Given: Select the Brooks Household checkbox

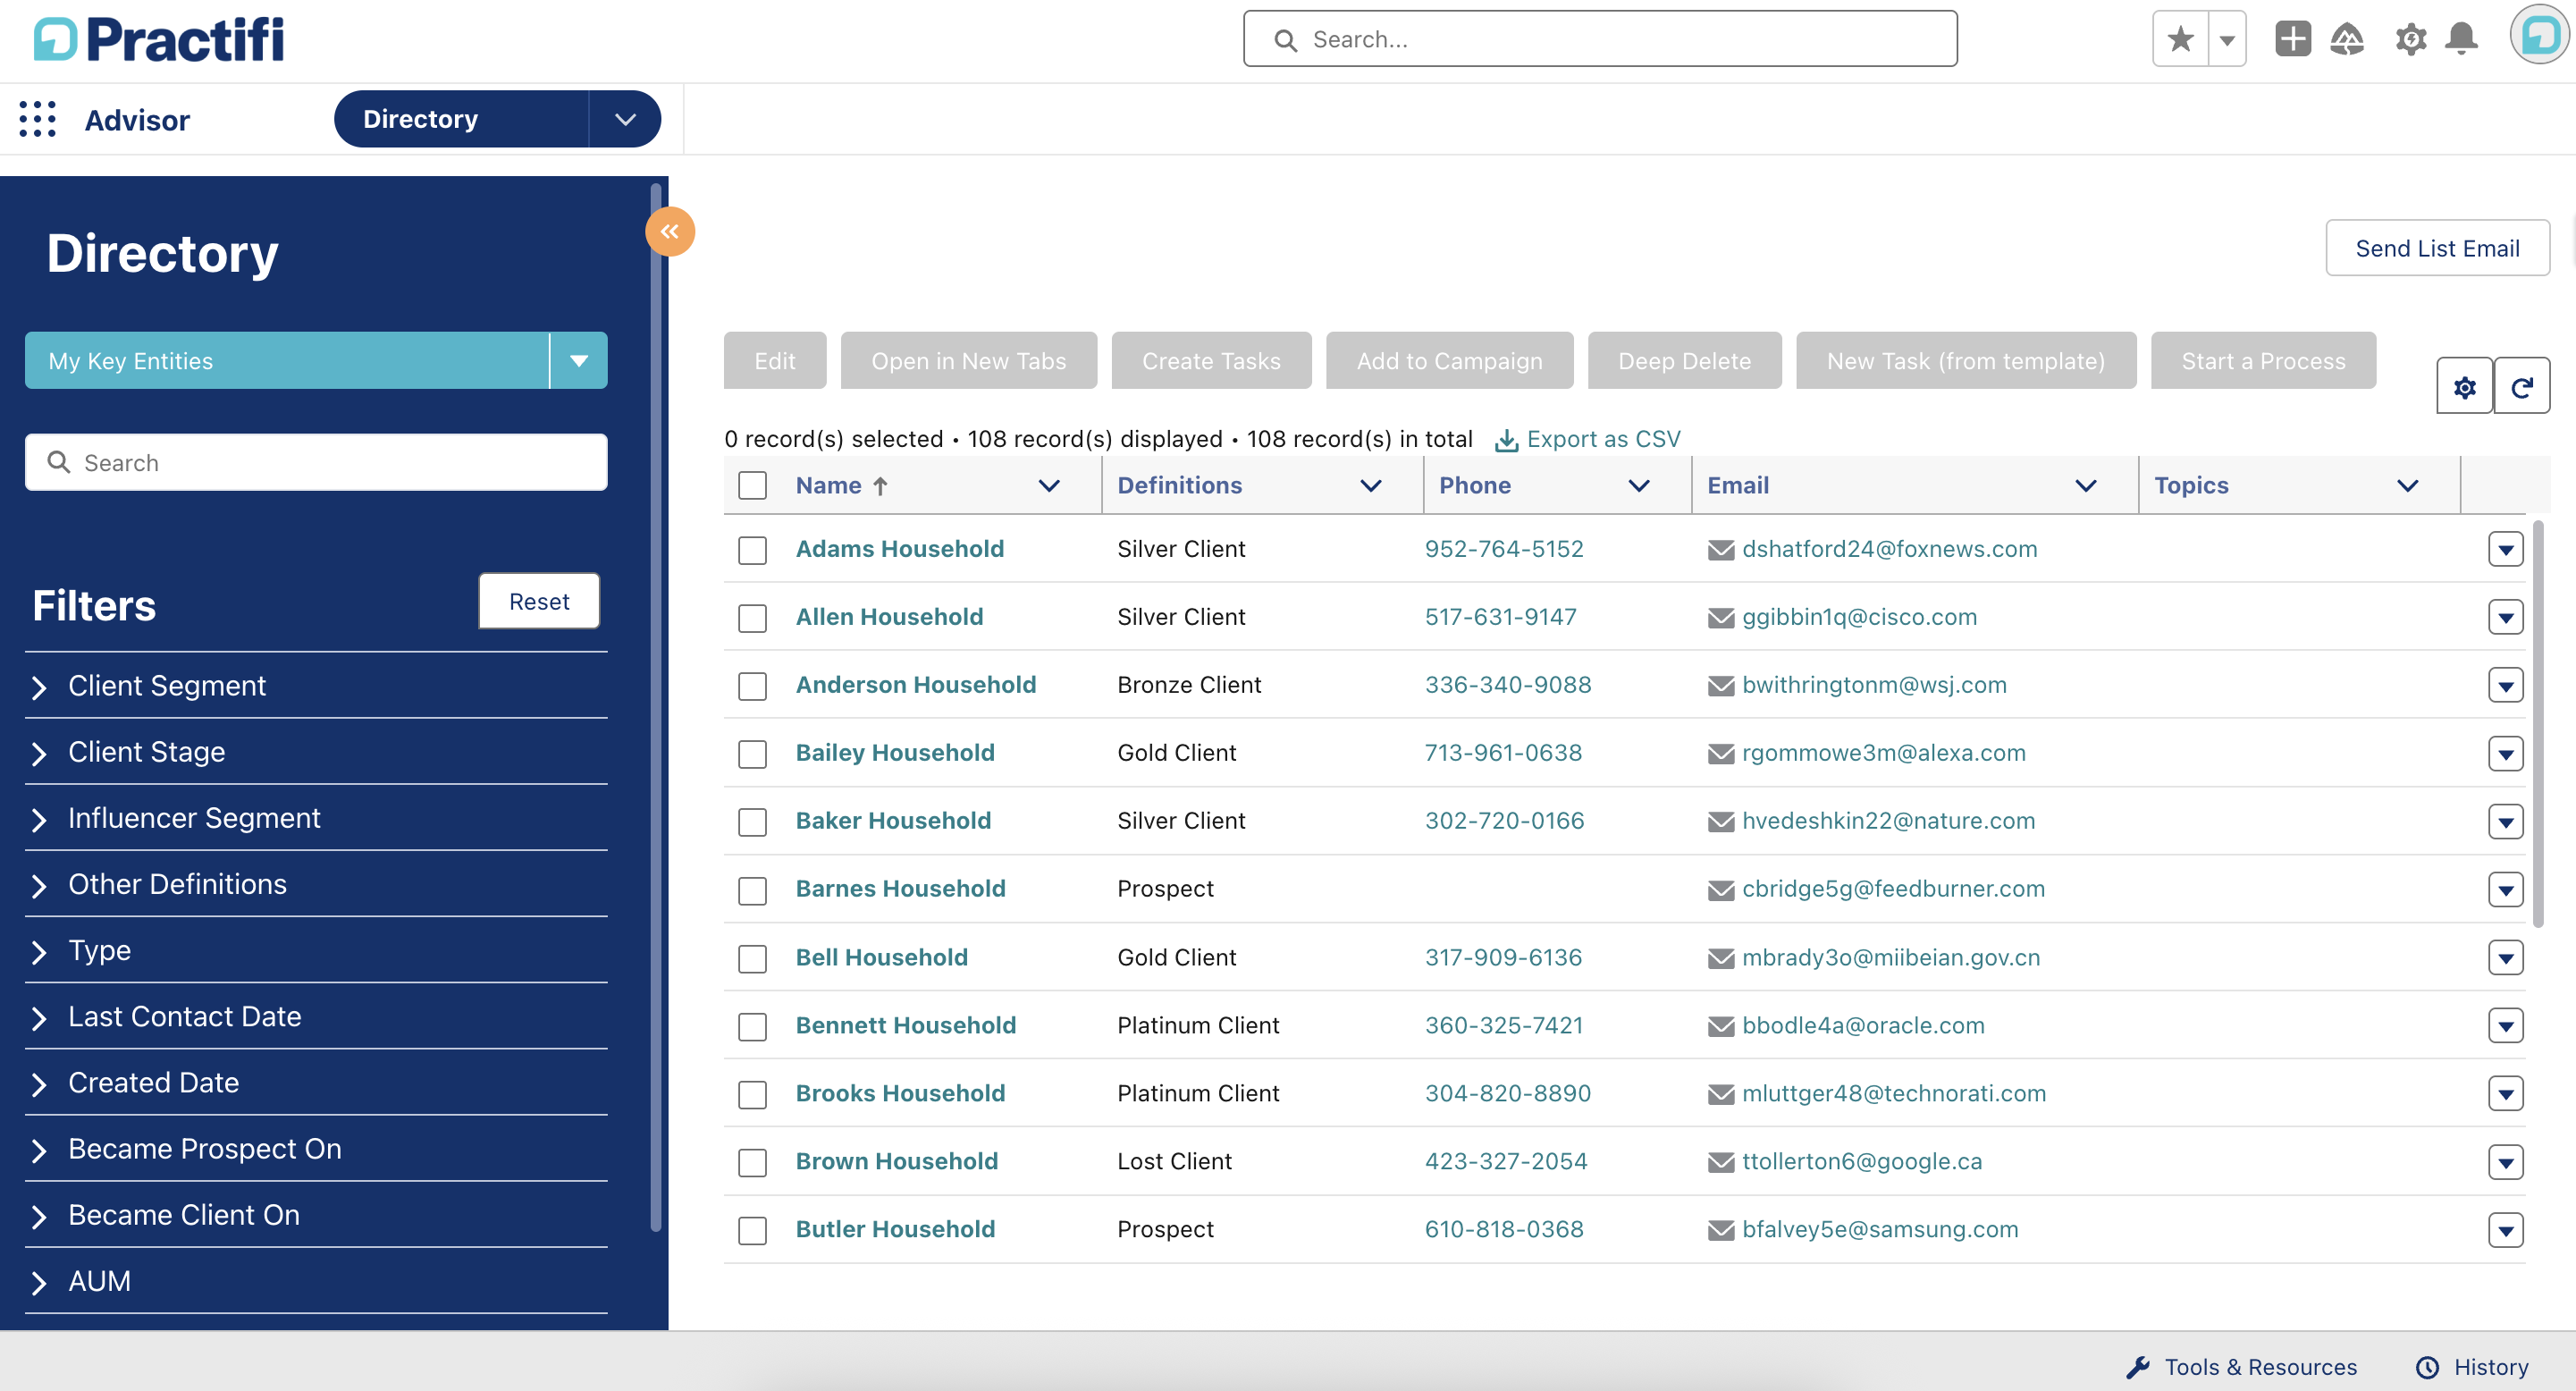Looking at the screenshot, I should point(752,1095).
